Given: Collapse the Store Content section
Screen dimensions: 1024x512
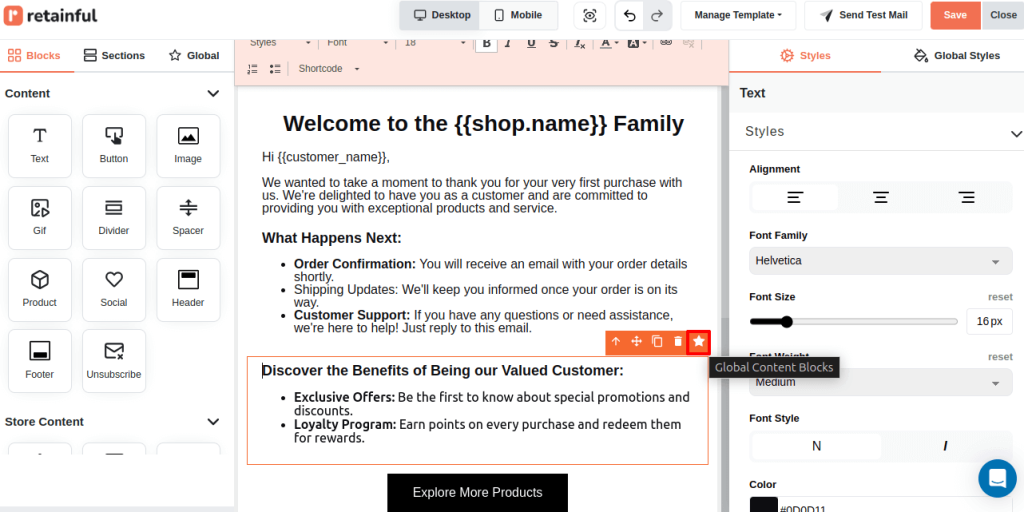Looking at the screenshot, I should (213, 421).
